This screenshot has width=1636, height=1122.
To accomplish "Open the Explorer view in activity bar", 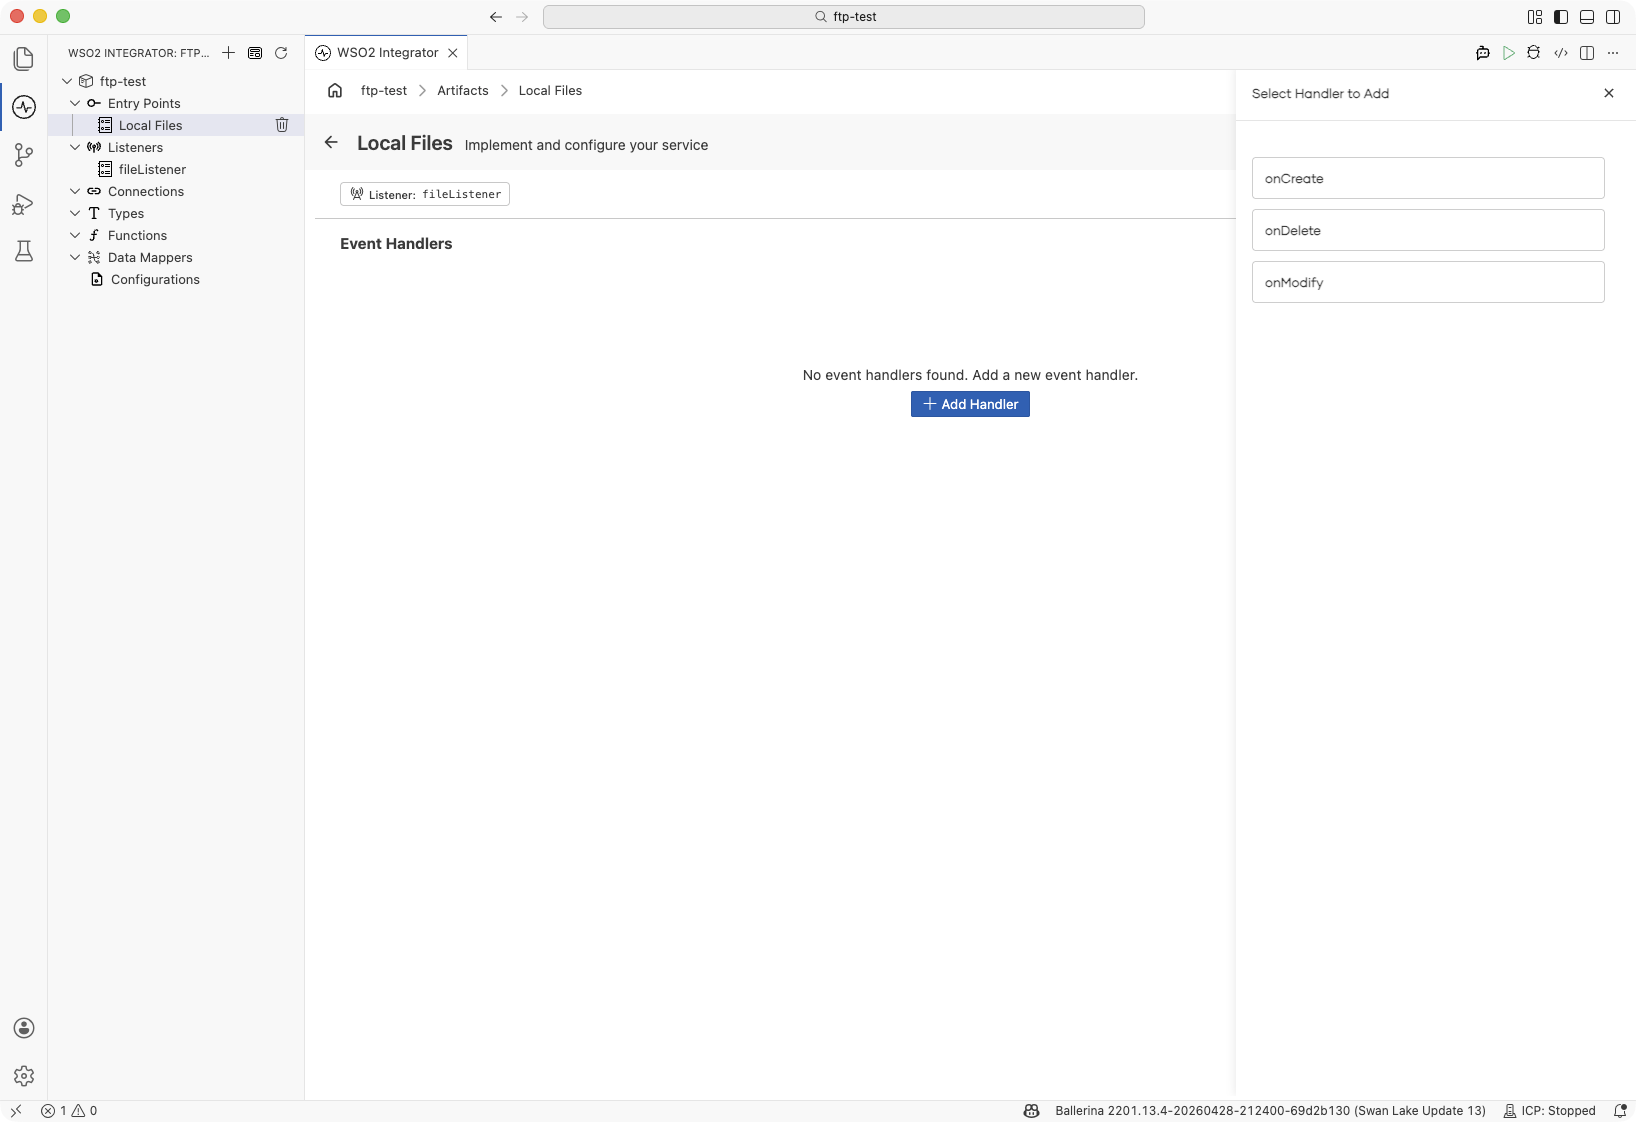I will click(24, 59).
